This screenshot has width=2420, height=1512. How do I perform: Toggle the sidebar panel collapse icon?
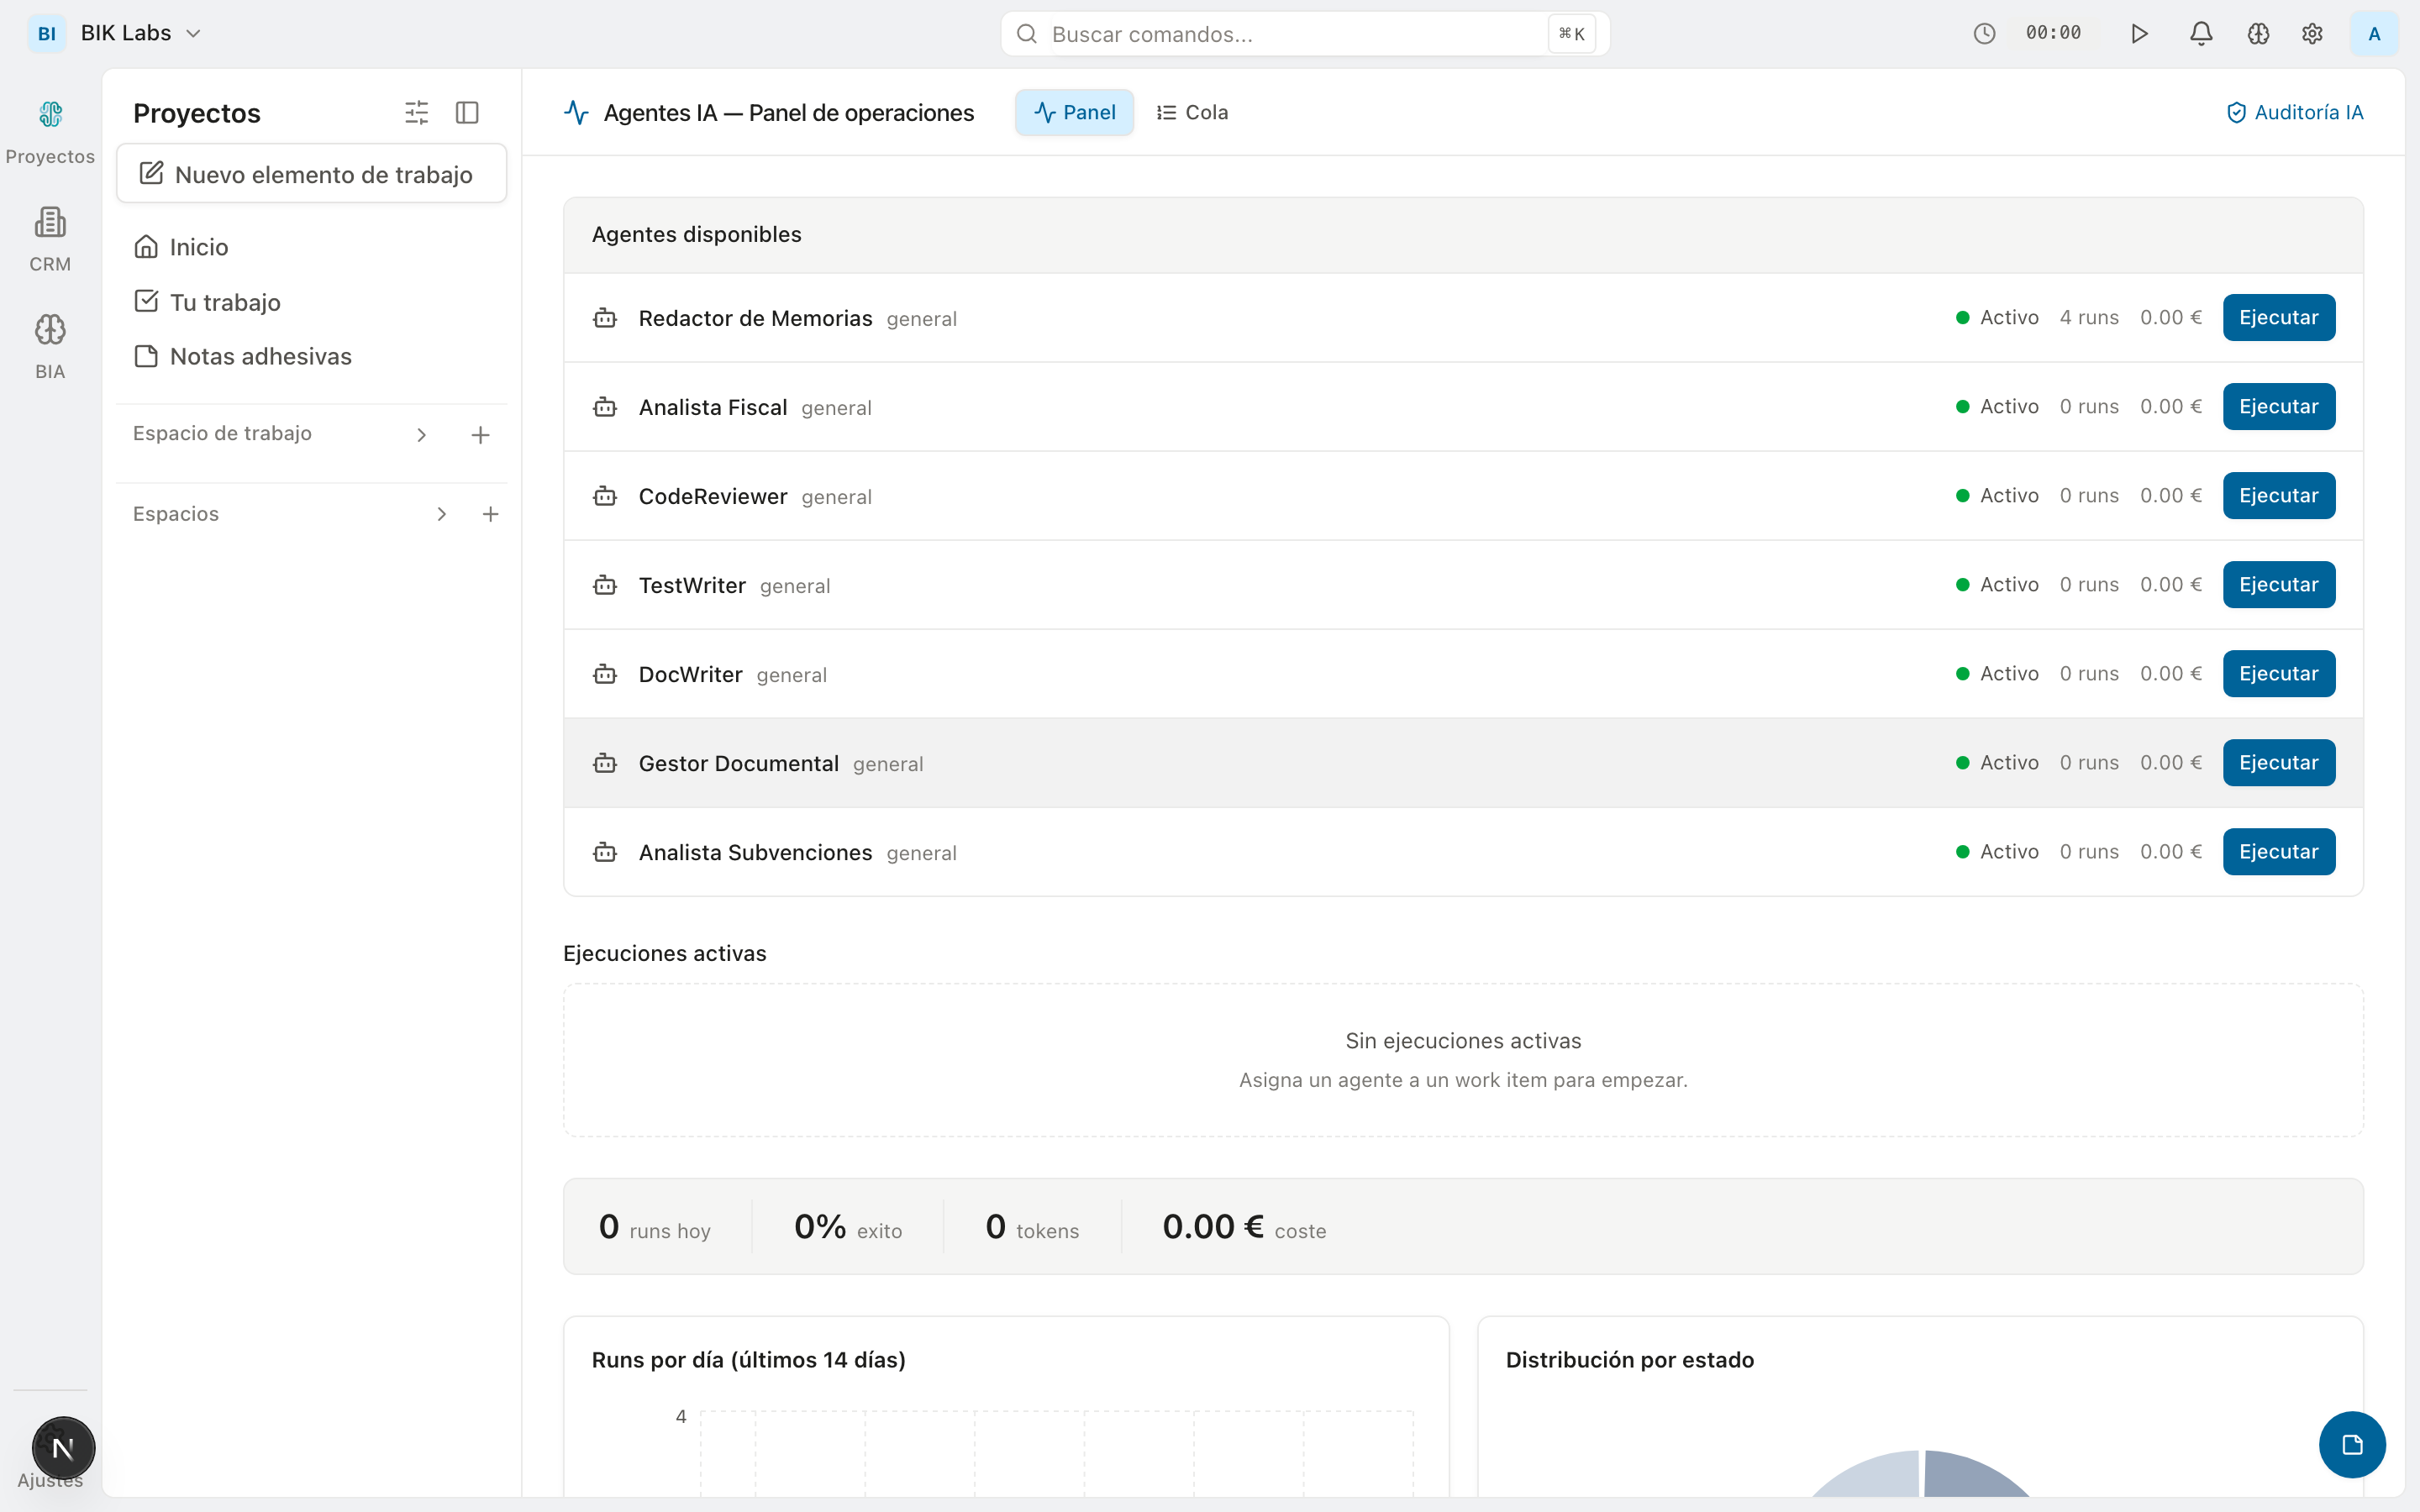467,112
